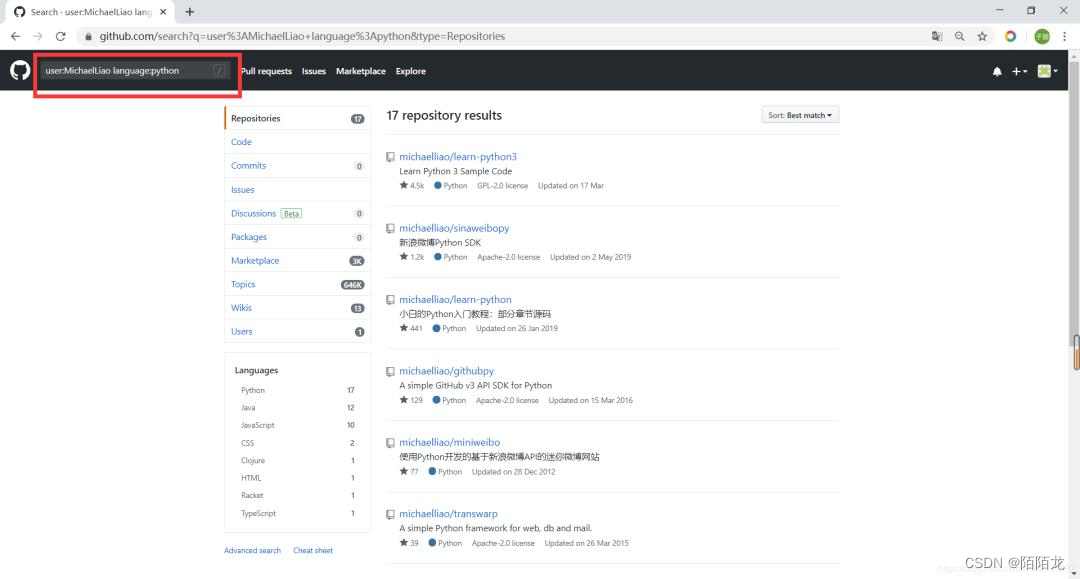Image resolution: width=1080 pixels, height=579 pixels.
Task: Filter results by JavaScript language
Action: 298,425
